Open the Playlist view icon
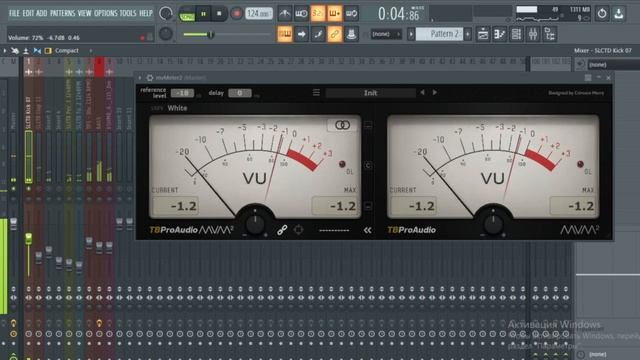This screenshot has height=360, width=640. pyautogui.click(x=483, y=34)
